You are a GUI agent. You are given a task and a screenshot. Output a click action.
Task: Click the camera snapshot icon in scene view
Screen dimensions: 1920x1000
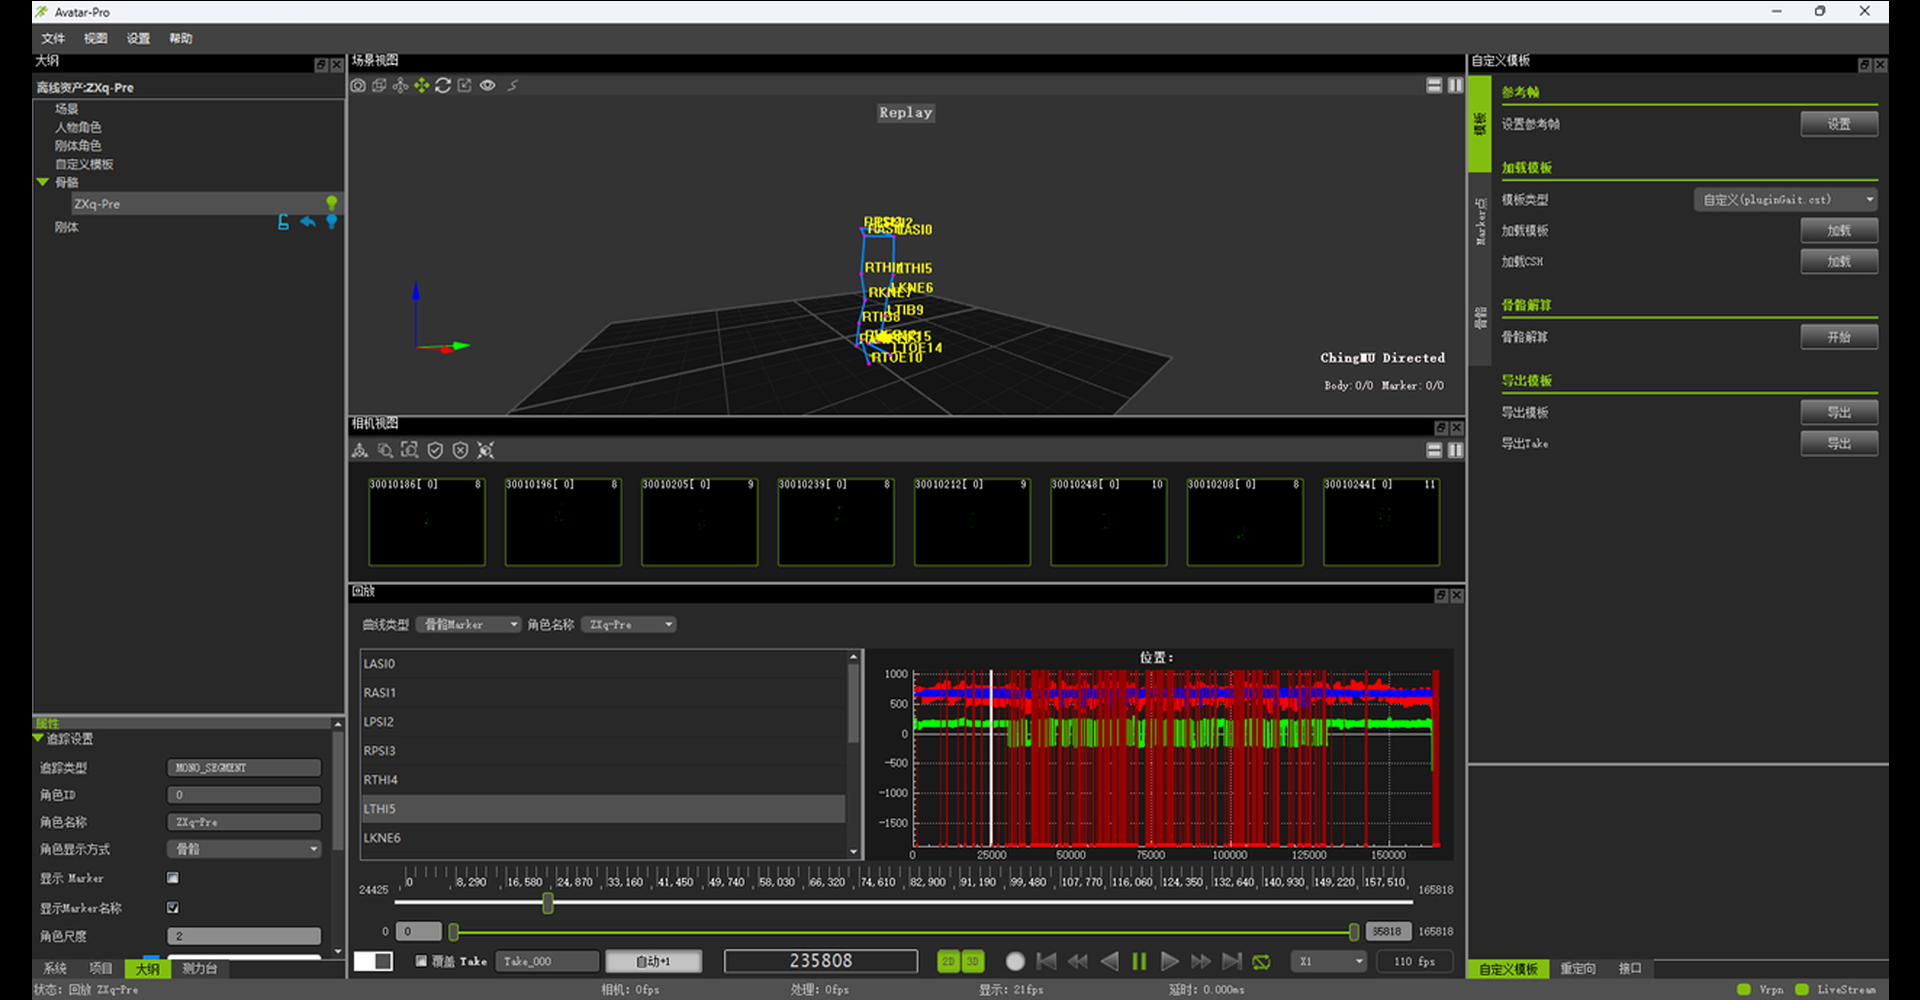pyautogui.click(x=358, y=86)
